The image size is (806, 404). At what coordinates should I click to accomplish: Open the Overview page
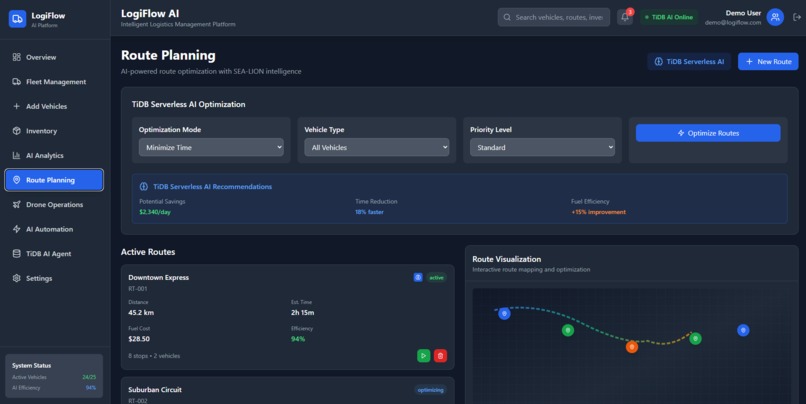(54, 57)
